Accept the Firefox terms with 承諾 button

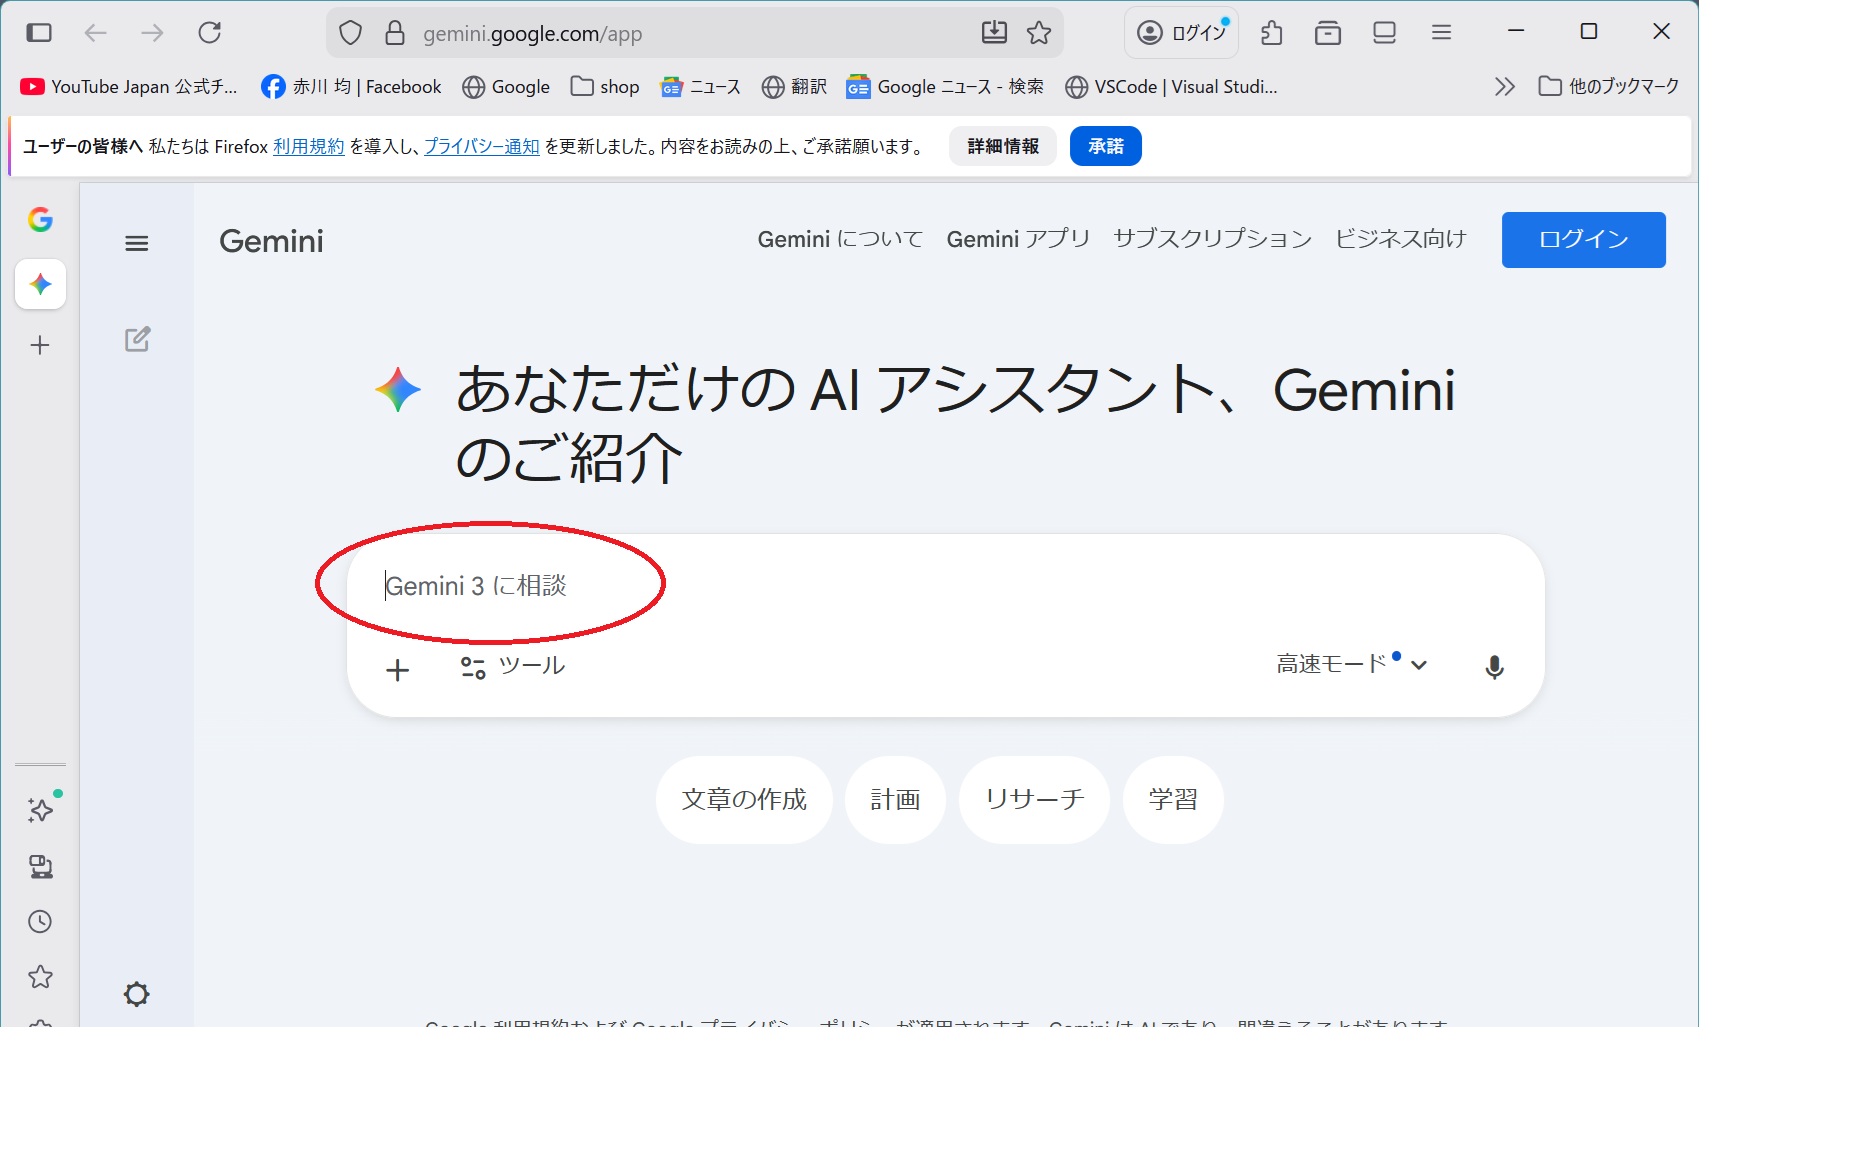pos(1105,147)
